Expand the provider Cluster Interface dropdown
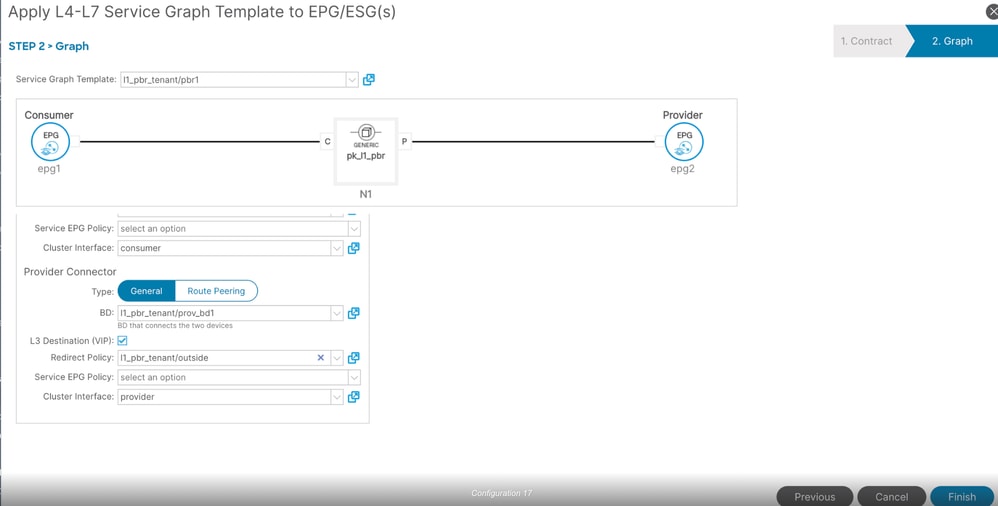Image resolution: width=998 pixels, height=506 pixels. click(x=337, y=397)
